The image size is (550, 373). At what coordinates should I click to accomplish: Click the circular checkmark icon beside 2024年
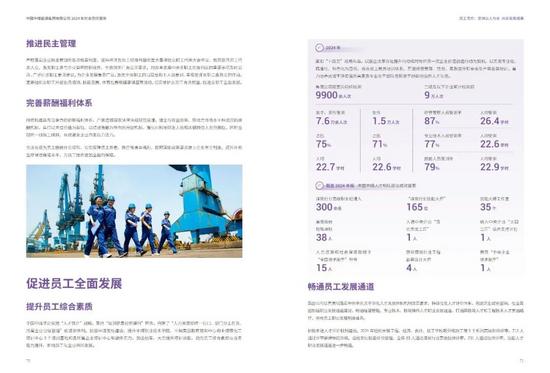point(319,48)
